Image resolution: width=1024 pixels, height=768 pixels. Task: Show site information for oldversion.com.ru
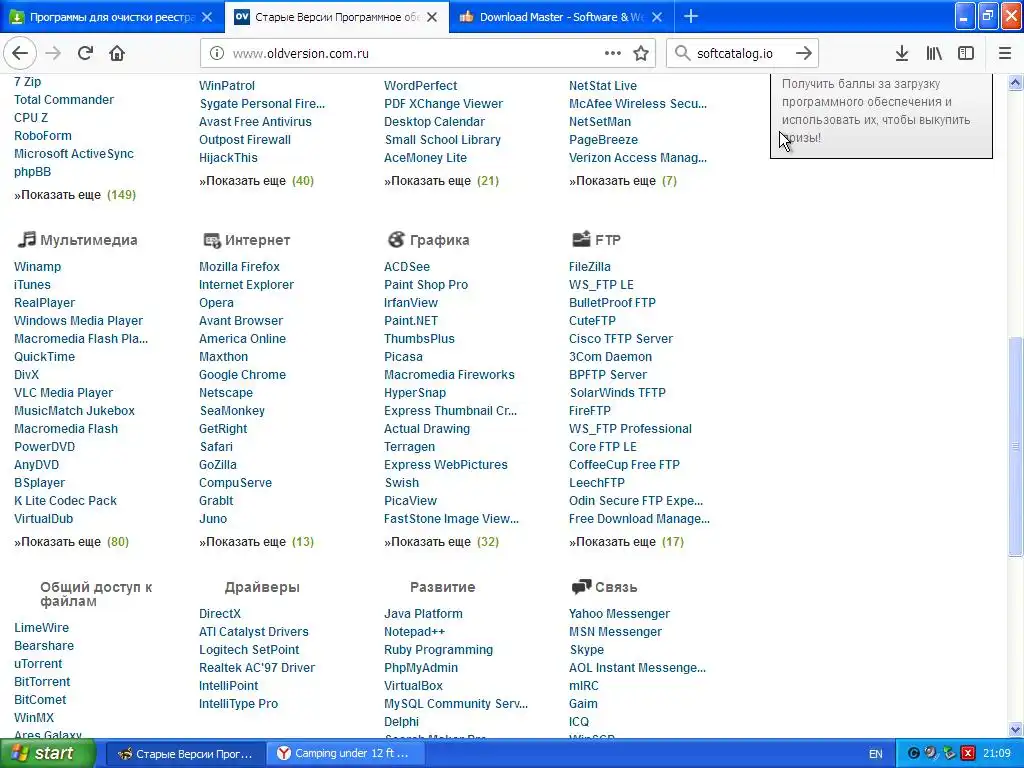pos(216,54)
